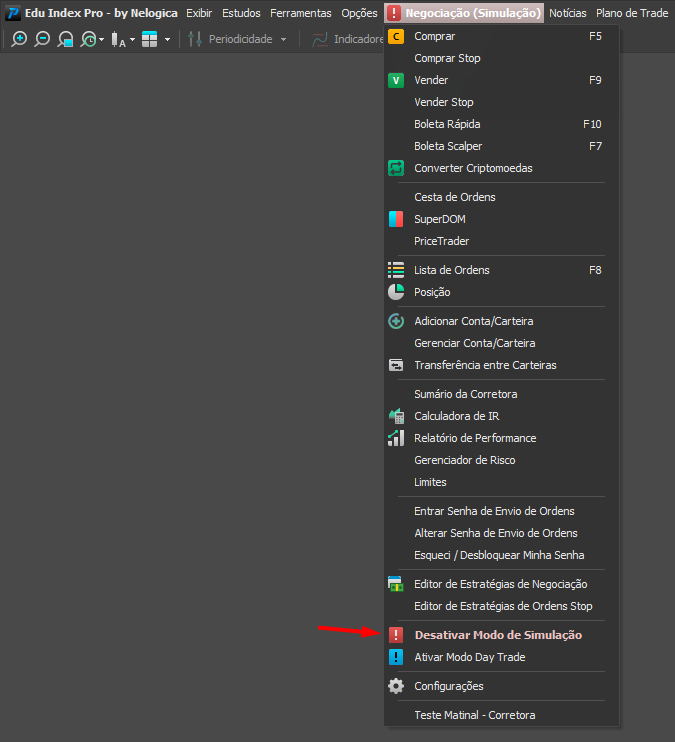
Task: Click the SuperDOM blue-red icon
Action: [x=396, y=219]
